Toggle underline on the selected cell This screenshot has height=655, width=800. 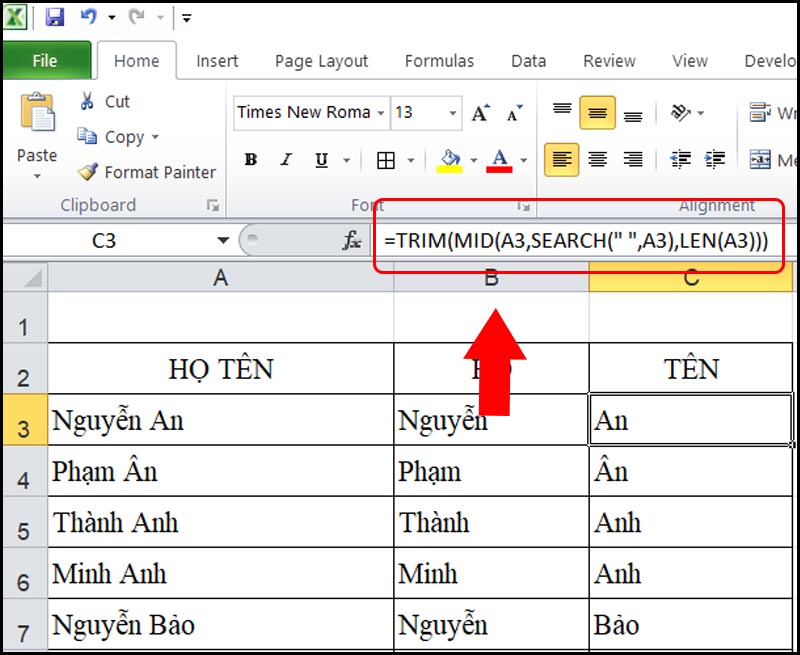(x=320, y=159)
